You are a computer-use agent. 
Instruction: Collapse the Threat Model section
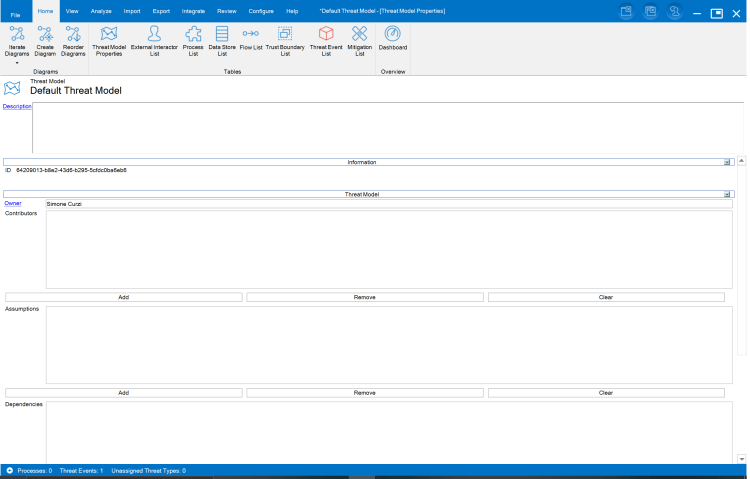[728, 194]
